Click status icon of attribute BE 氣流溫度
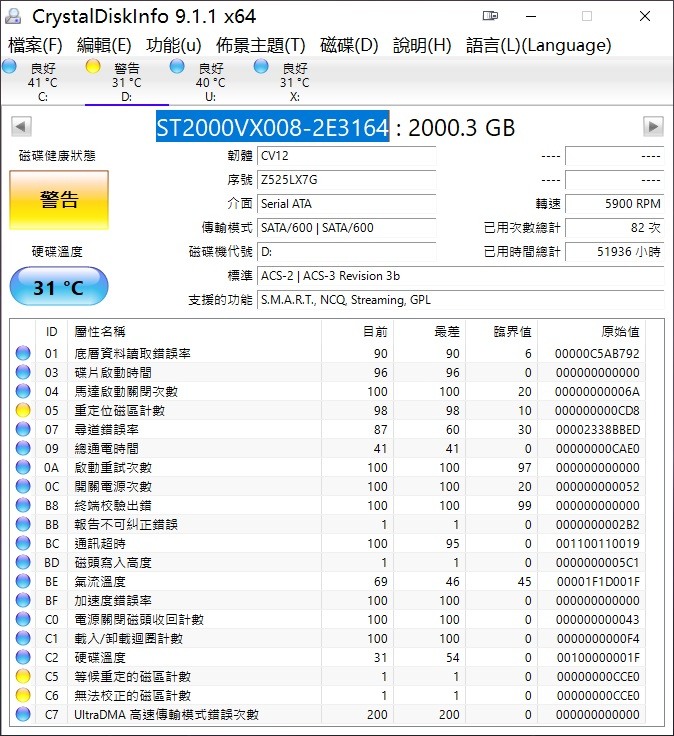The image size is (674, 736). point(23,581)
